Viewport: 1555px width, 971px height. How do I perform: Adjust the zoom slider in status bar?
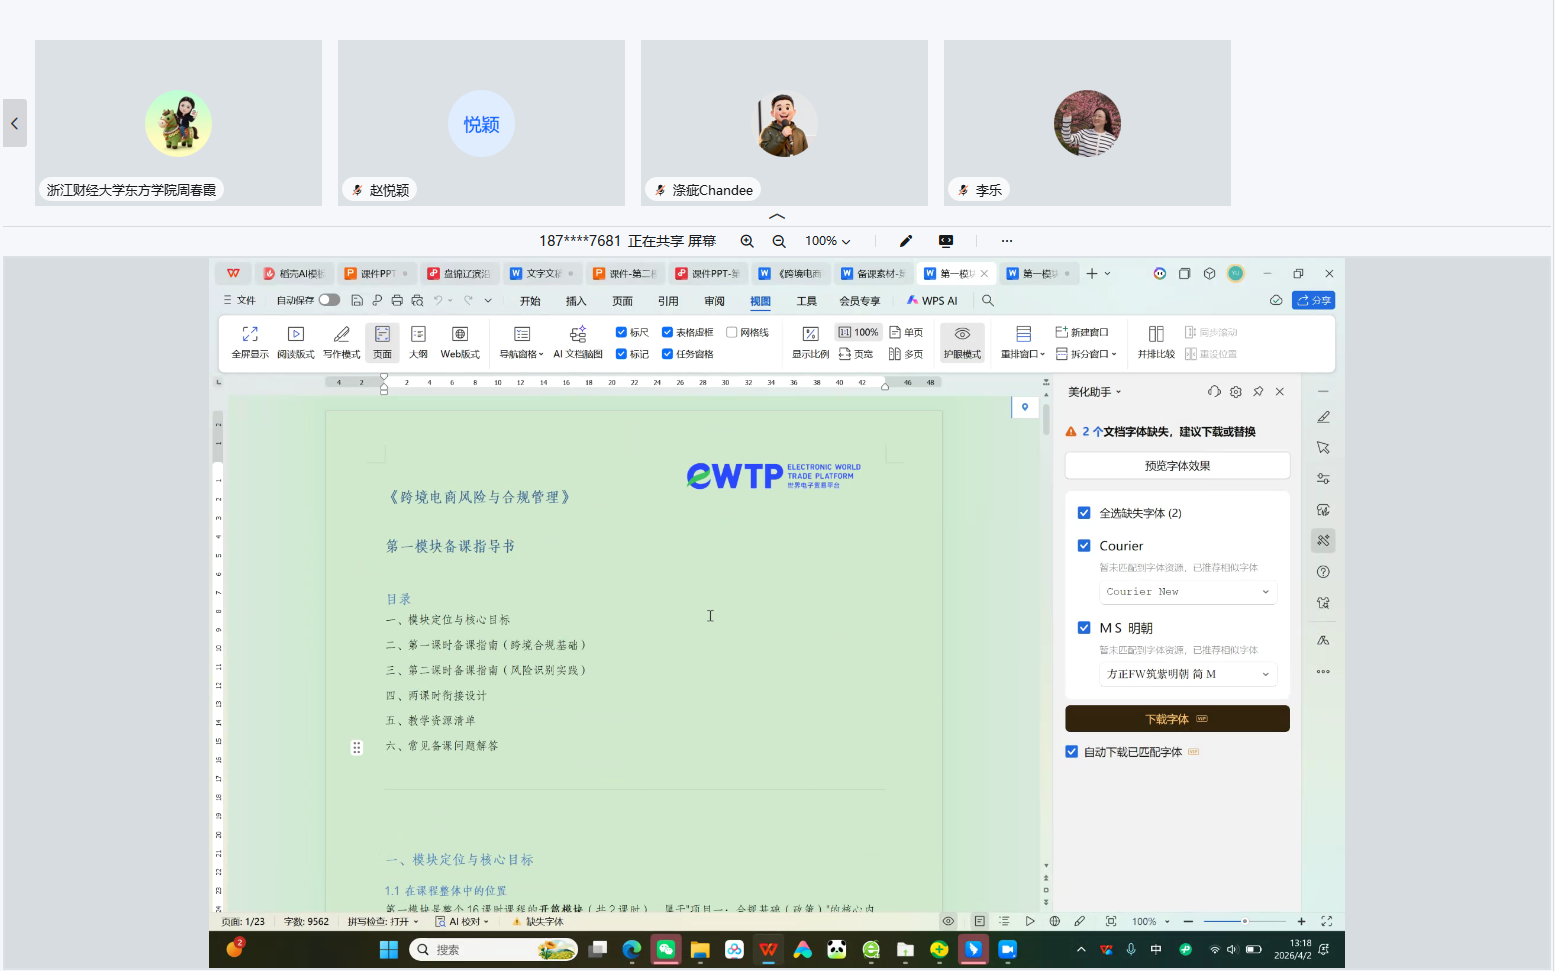1244,921
